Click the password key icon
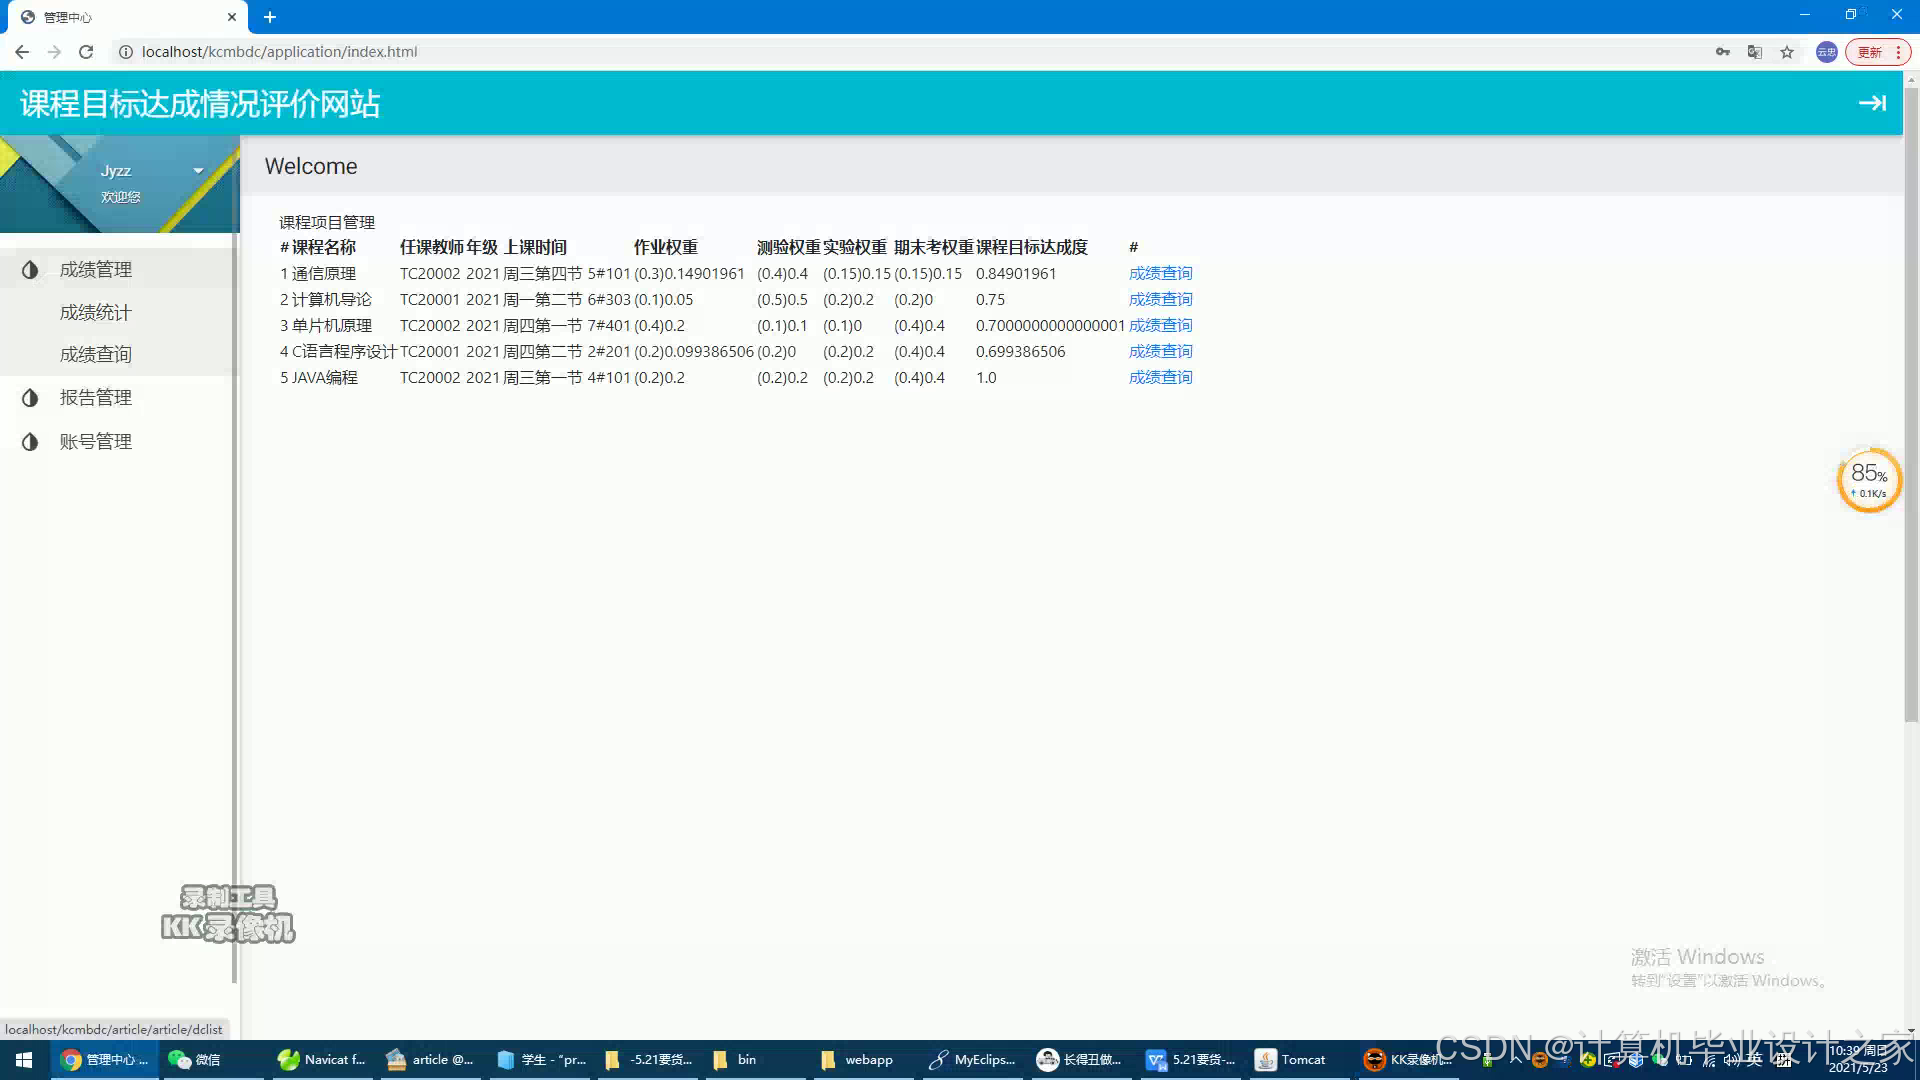Image resolution: width=1920 pixels, height=1080 pixels. (x=1722, y=52)
